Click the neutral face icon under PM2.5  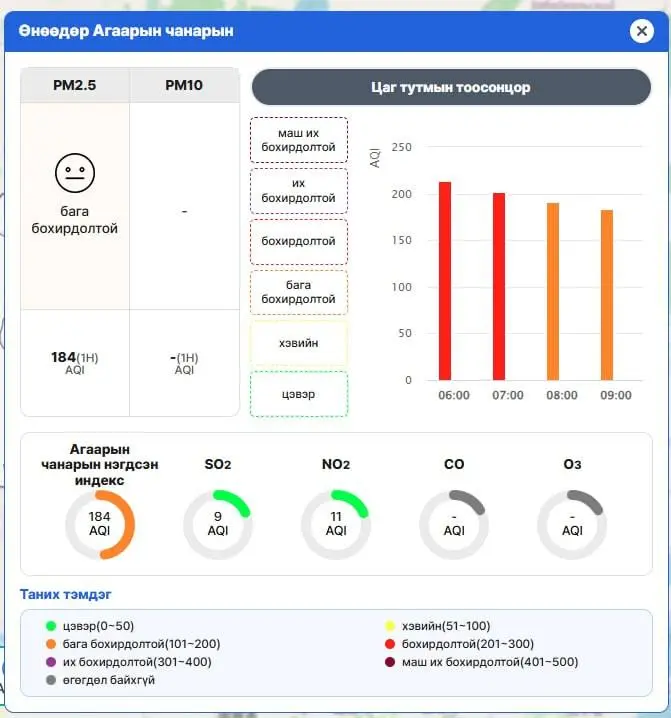tap(74, 172)
